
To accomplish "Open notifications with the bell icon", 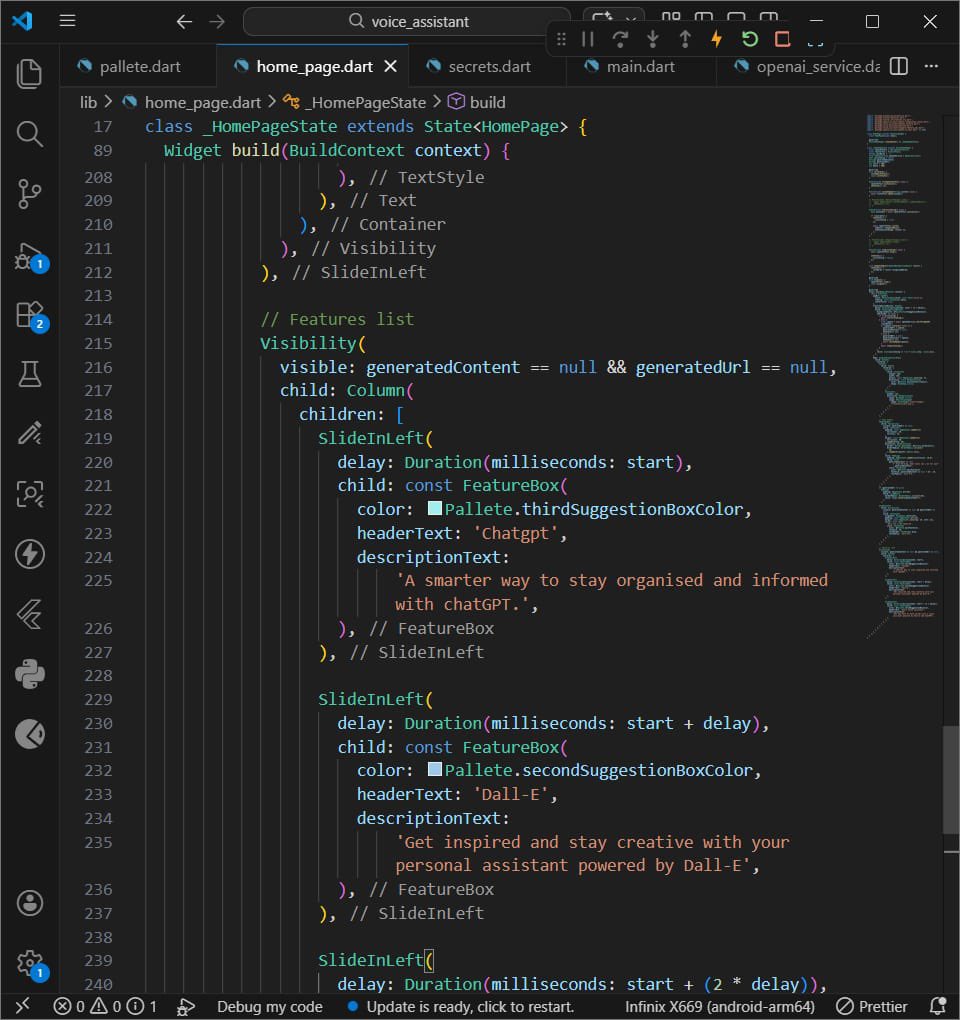I will (937, 1006).
